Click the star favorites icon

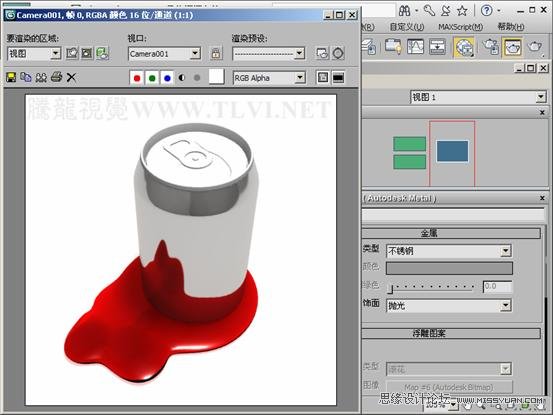pyautogui.click(x=462, y=11)
